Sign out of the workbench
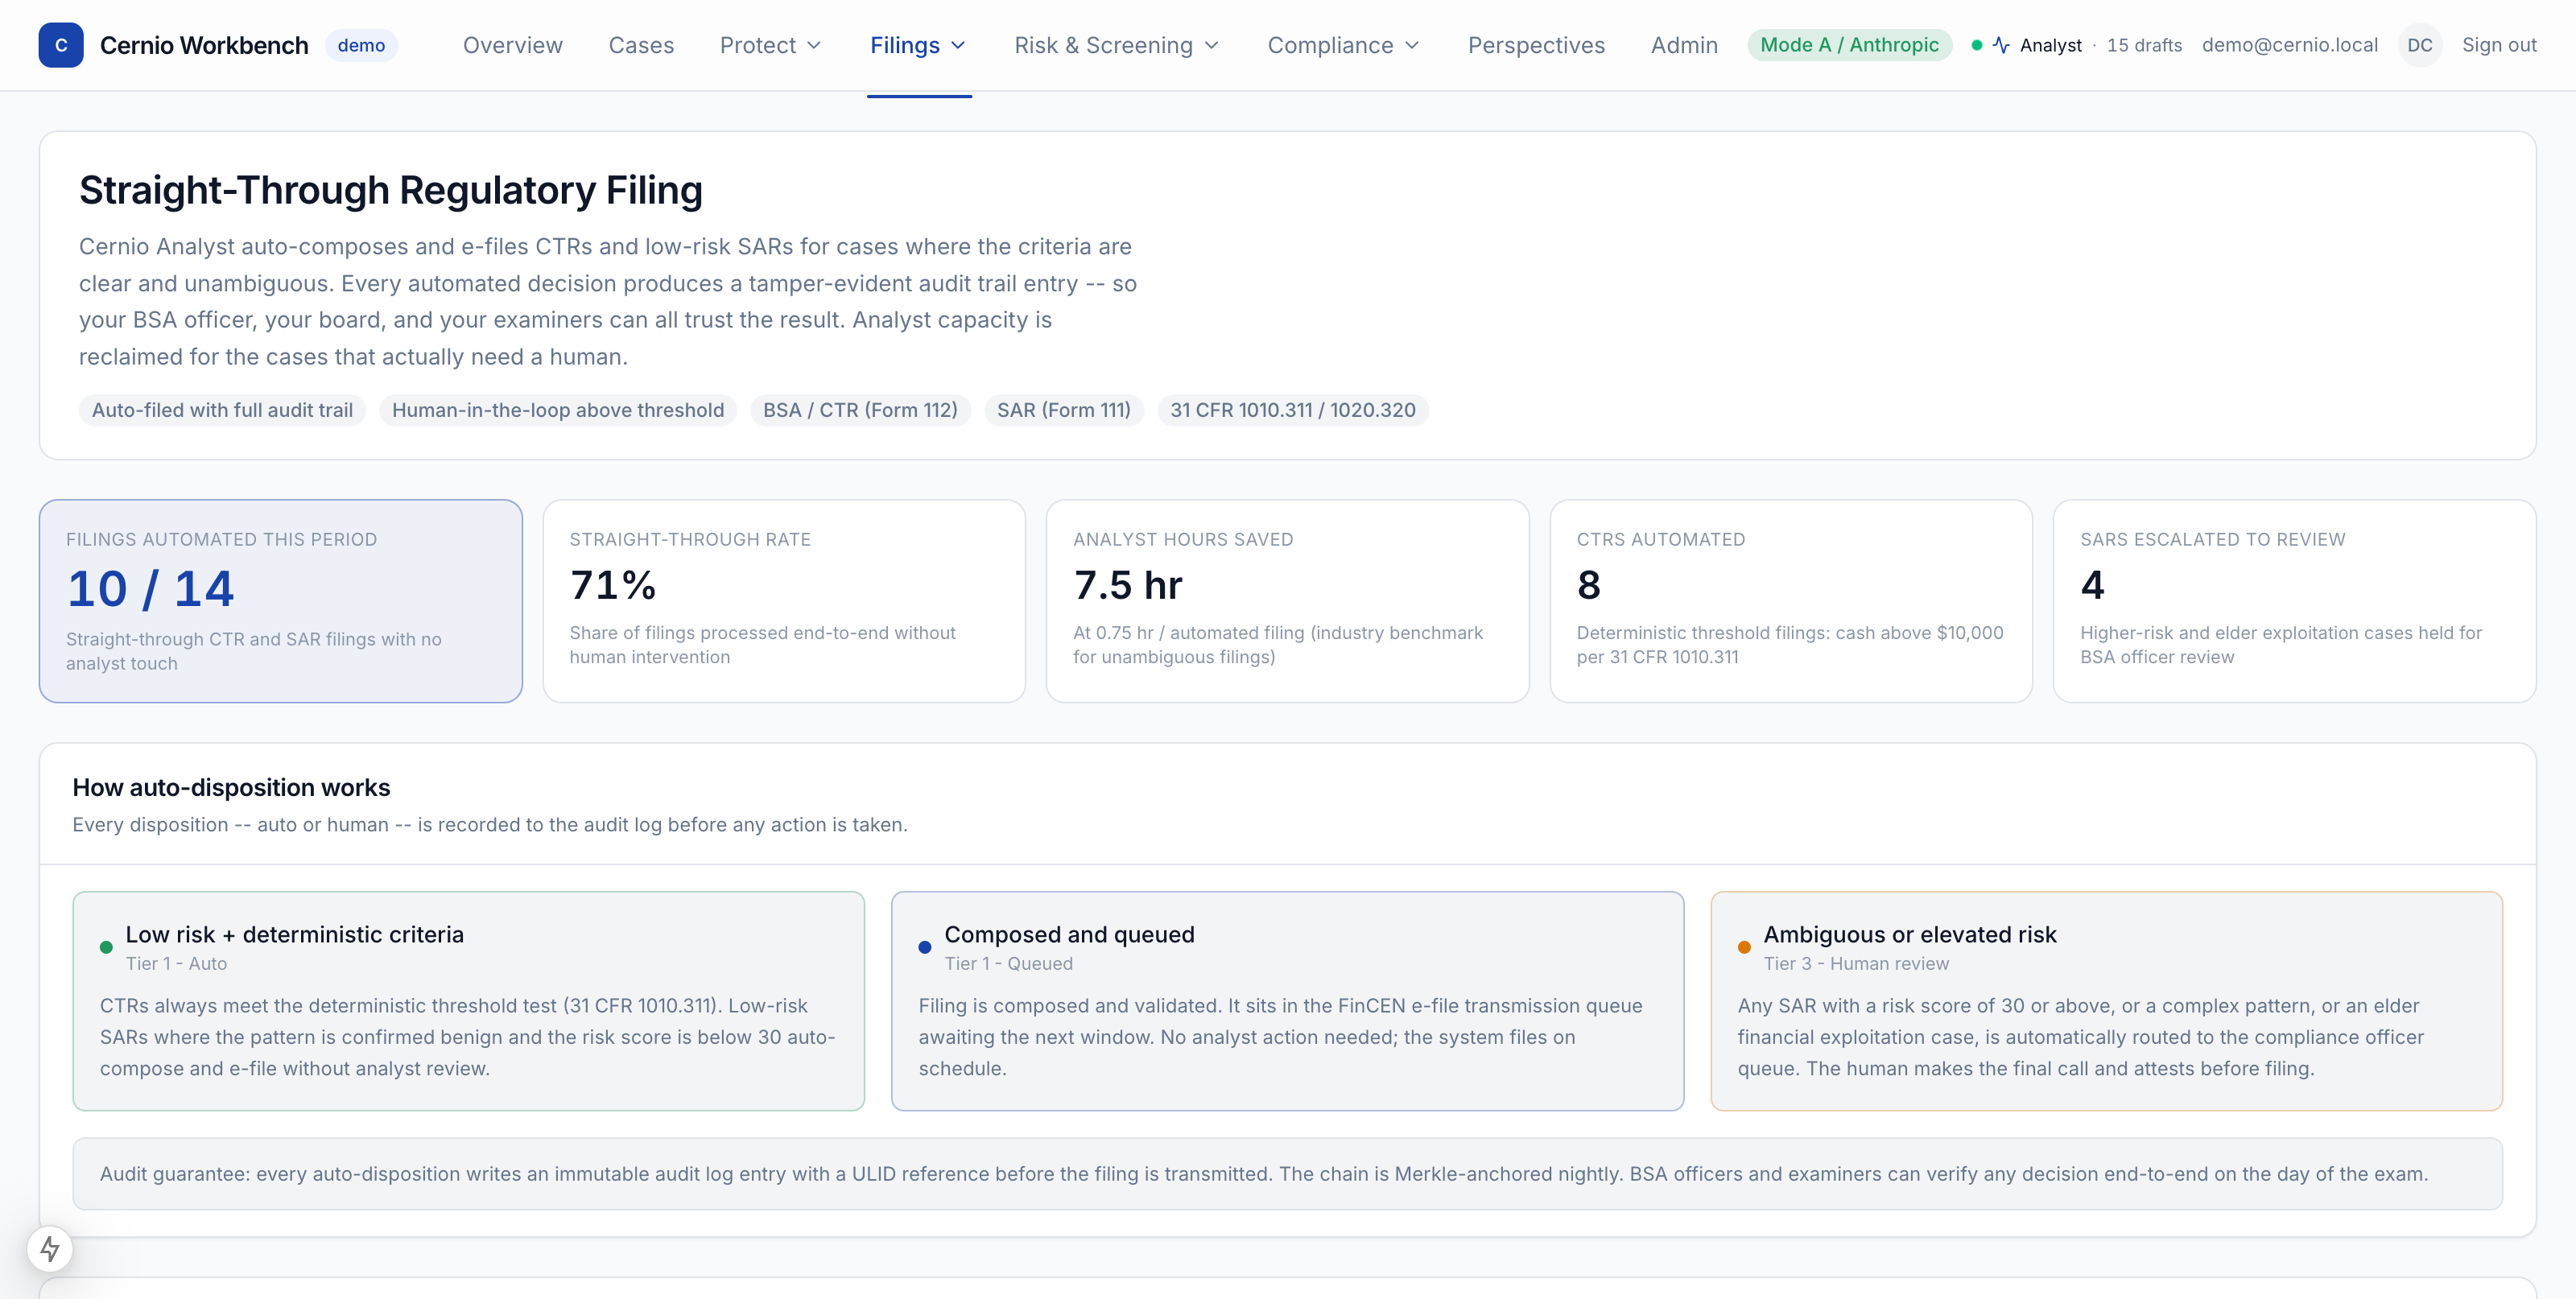Image resolution: width=2576 pixels, height=1299 pixels. pyautogui.click(x=2499, y=45)
